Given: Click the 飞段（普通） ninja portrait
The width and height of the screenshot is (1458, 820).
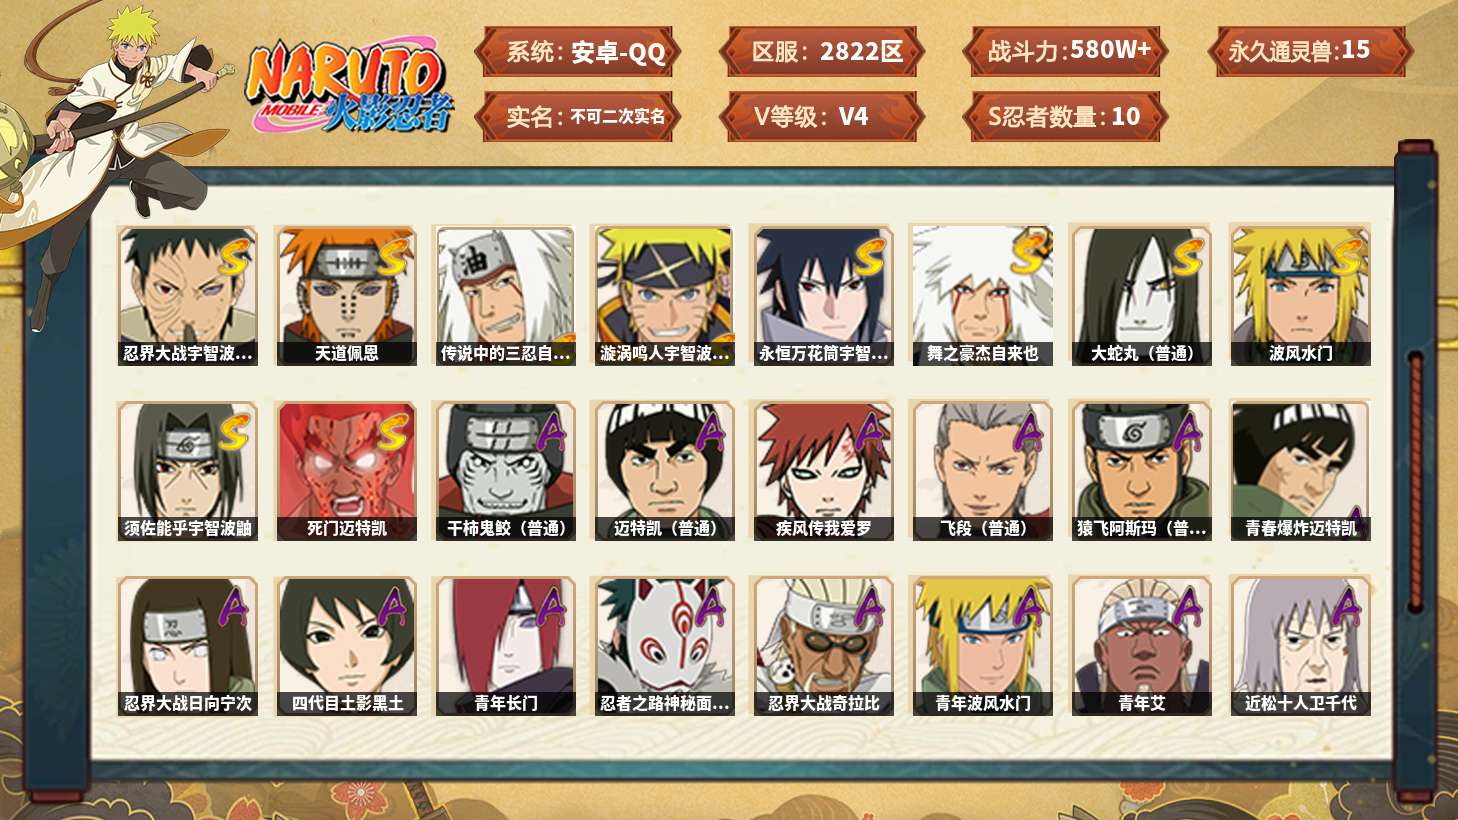Looking at the screenshot, I should click(982, 471).
